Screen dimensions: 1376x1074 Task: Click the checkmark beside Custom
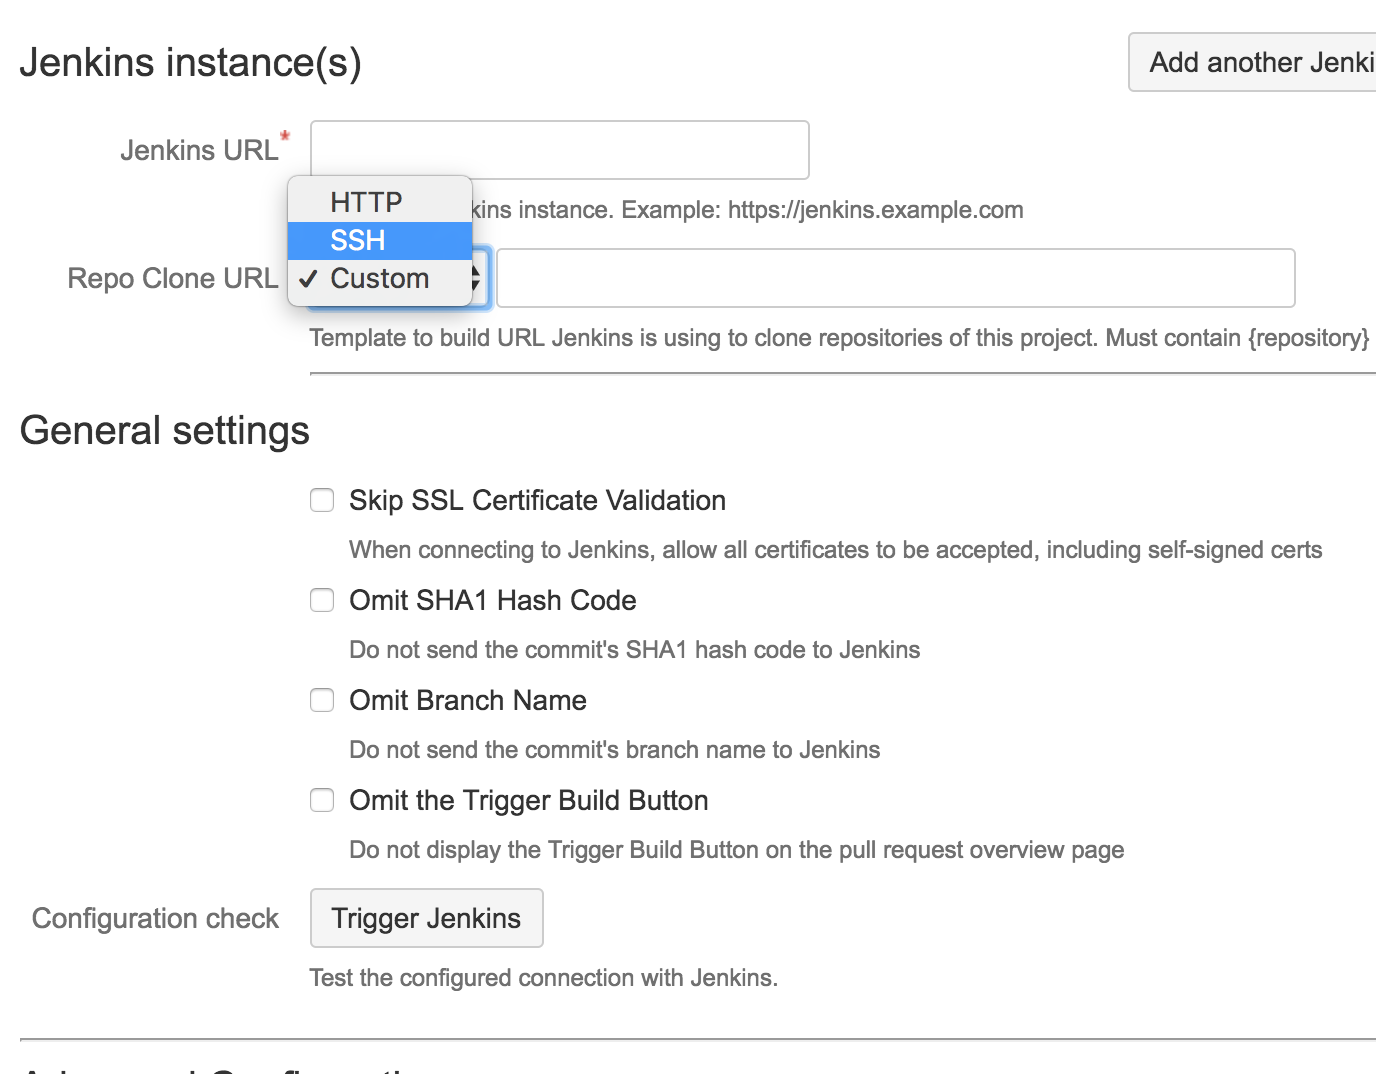(x=308, y=278)
